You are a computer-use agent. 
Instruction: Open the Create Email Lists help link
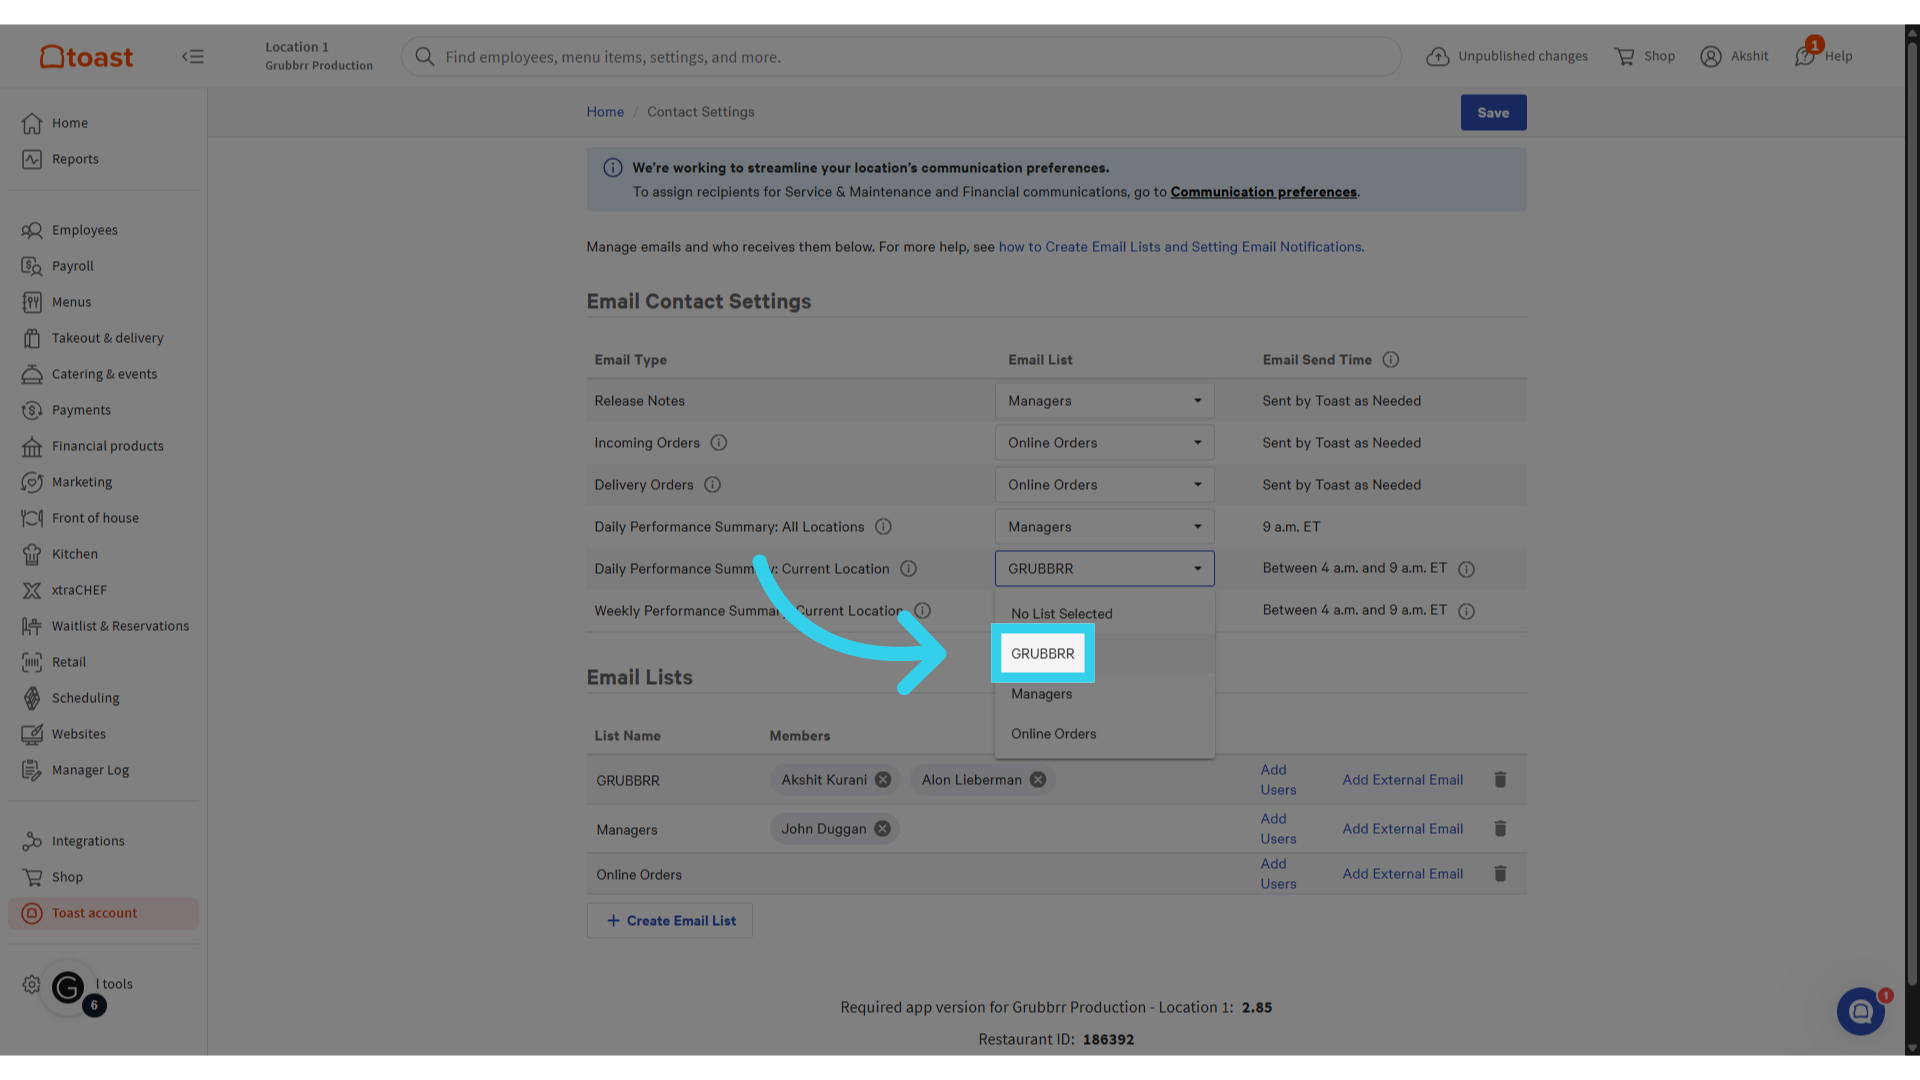point(1181,247)
